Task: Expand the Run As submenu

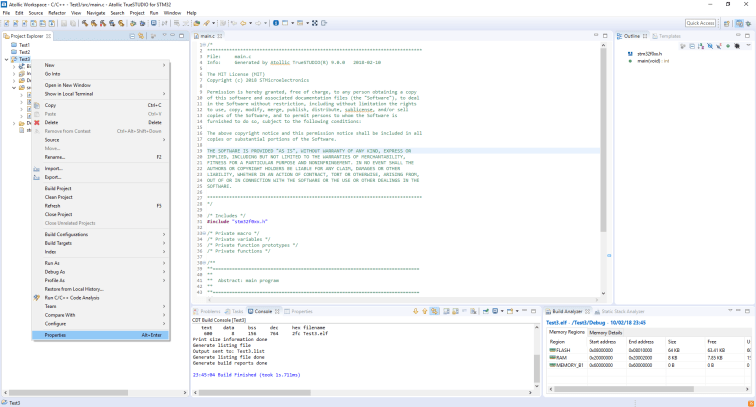Action: coord(52,262)
